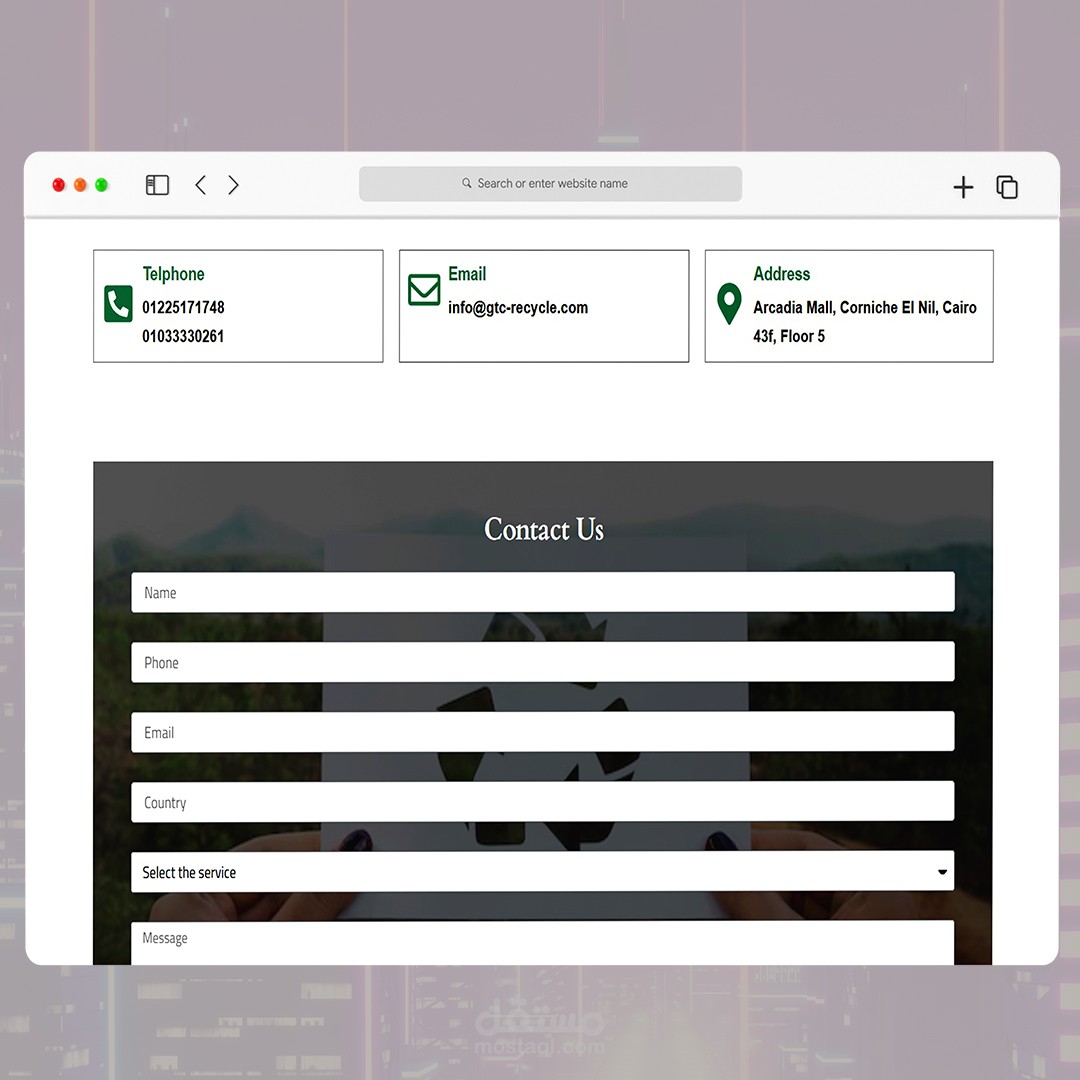Screen dimensions: 1080x1080
Task: Click the Email card heading
Action: (x=467, y=273)
